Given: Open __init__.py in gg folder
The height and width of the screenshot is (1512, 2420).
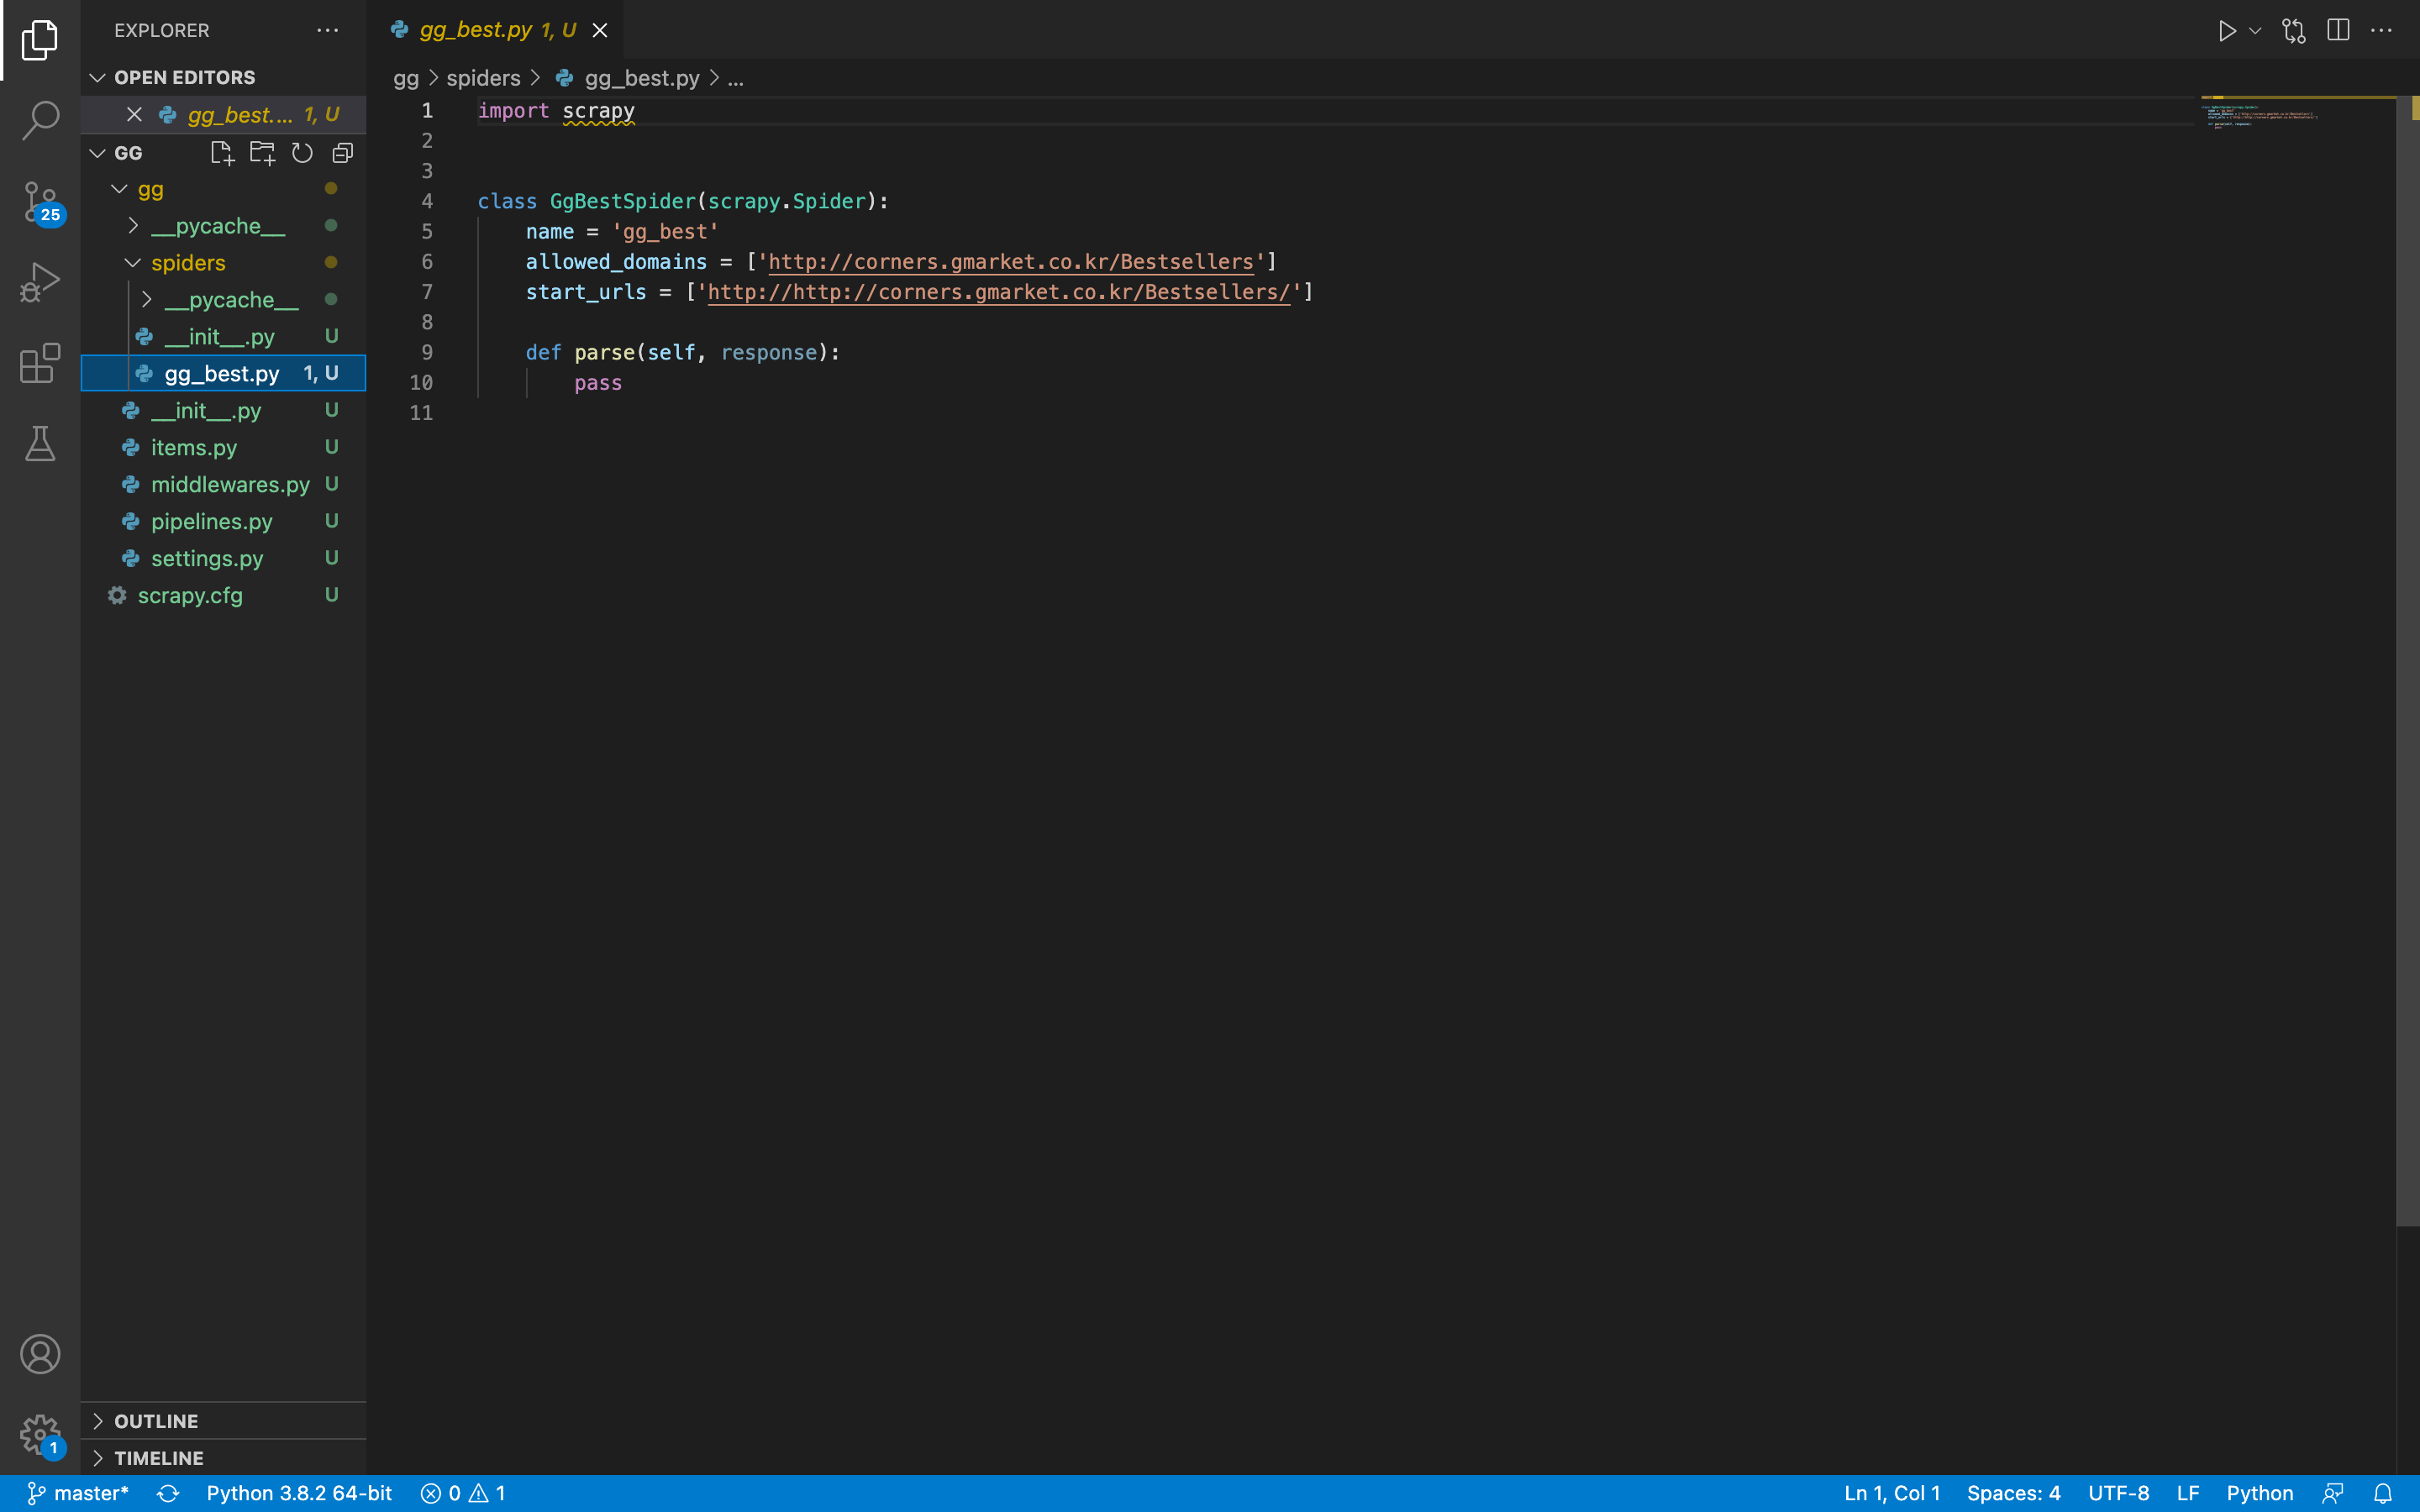Looking at the screenshot, I should point(224,411).
